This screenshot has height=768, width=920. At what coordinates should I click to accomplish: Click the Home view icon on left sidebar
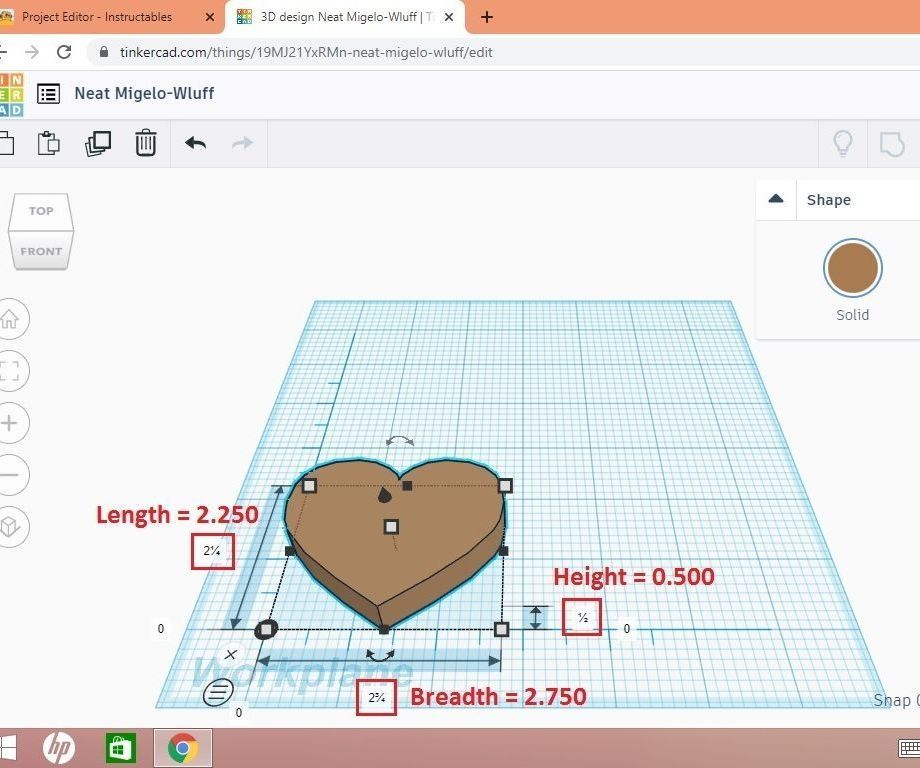(11, 319)
